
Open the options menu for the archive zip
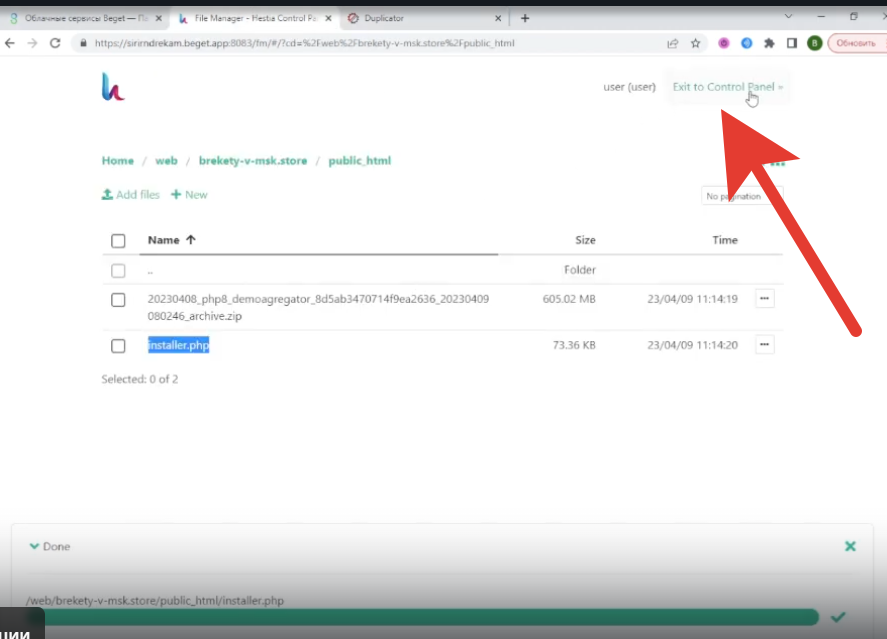(764, 299)
